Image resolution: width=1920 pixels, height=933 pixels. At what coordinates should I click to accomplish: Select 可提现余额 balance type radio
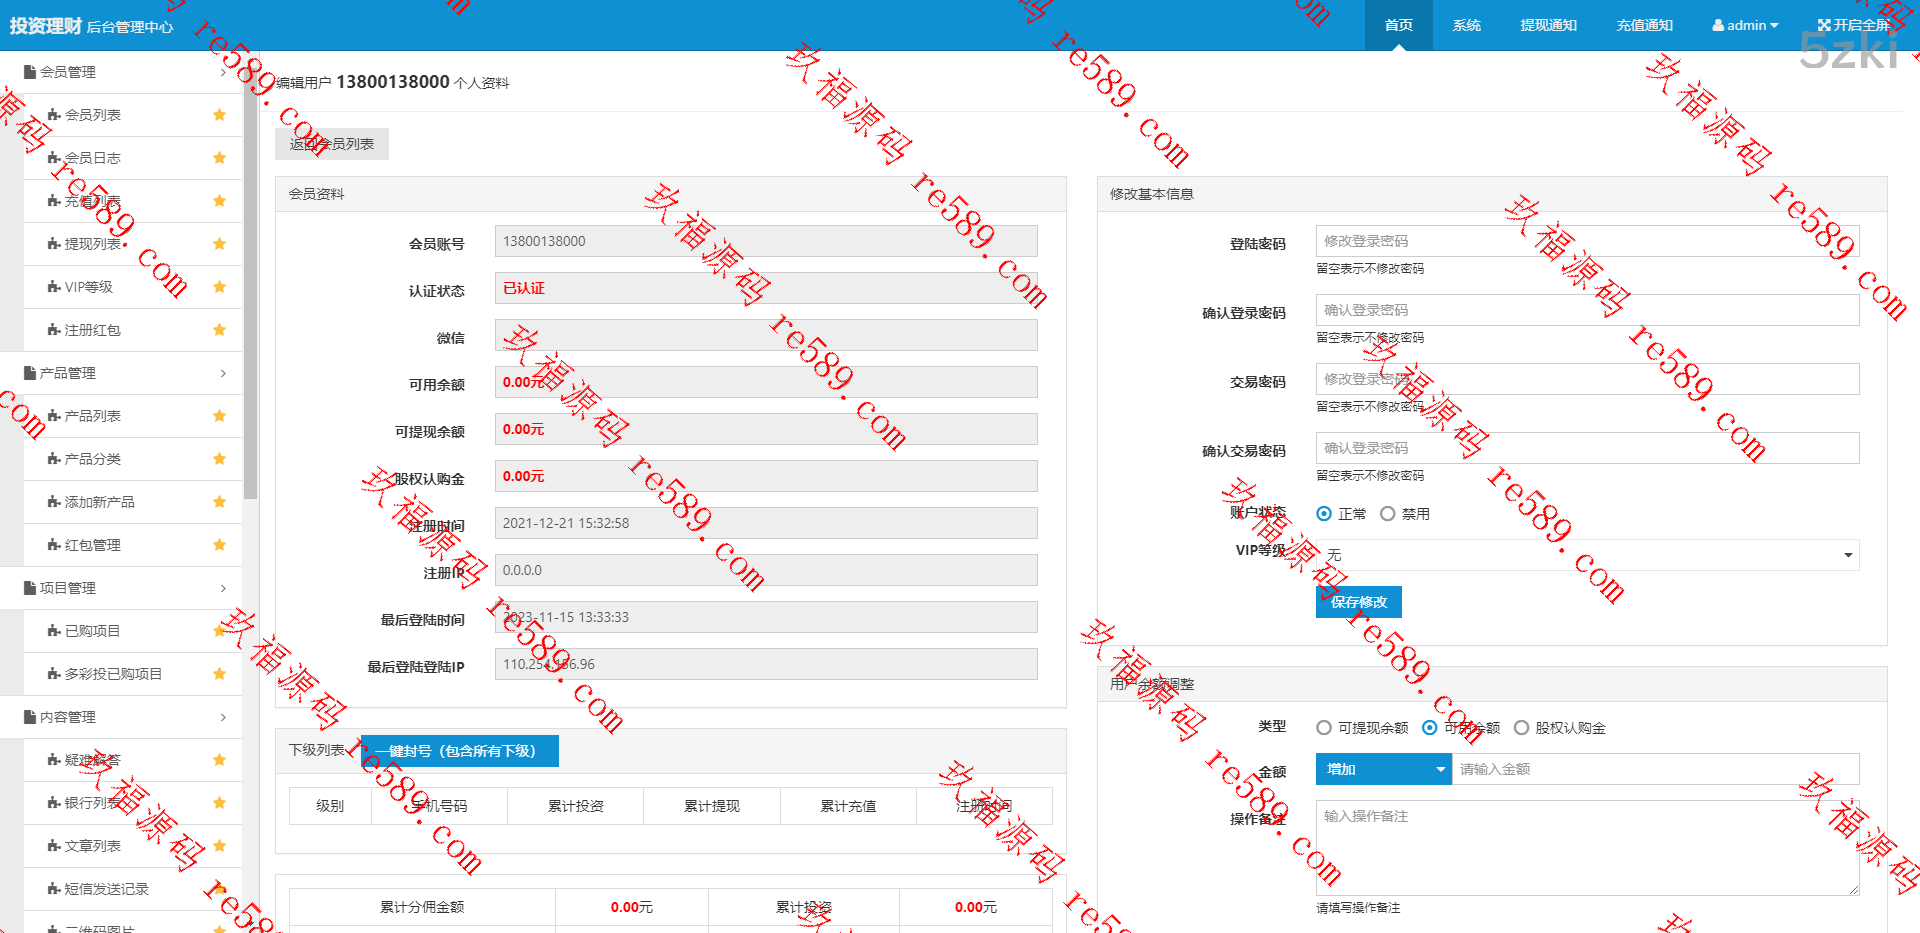(x=1324, y=728)
